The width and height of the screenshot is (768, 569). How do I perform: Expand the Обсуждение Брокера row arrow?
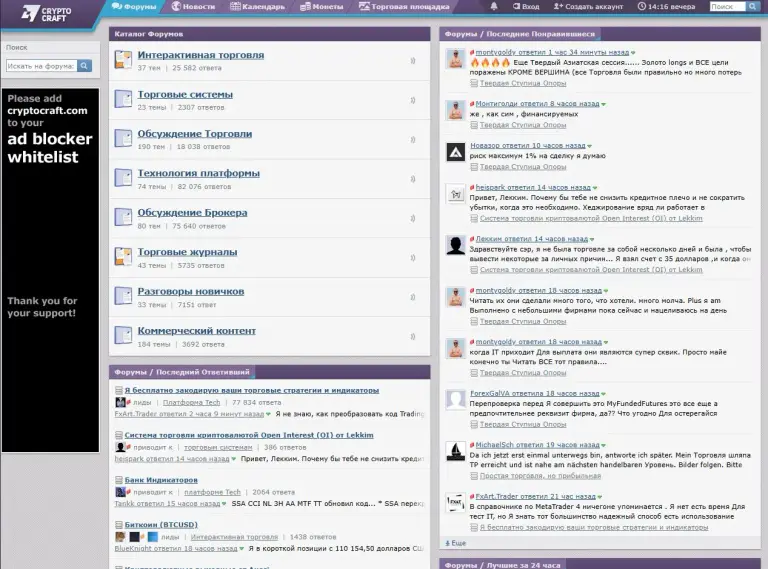pos(413,218)
